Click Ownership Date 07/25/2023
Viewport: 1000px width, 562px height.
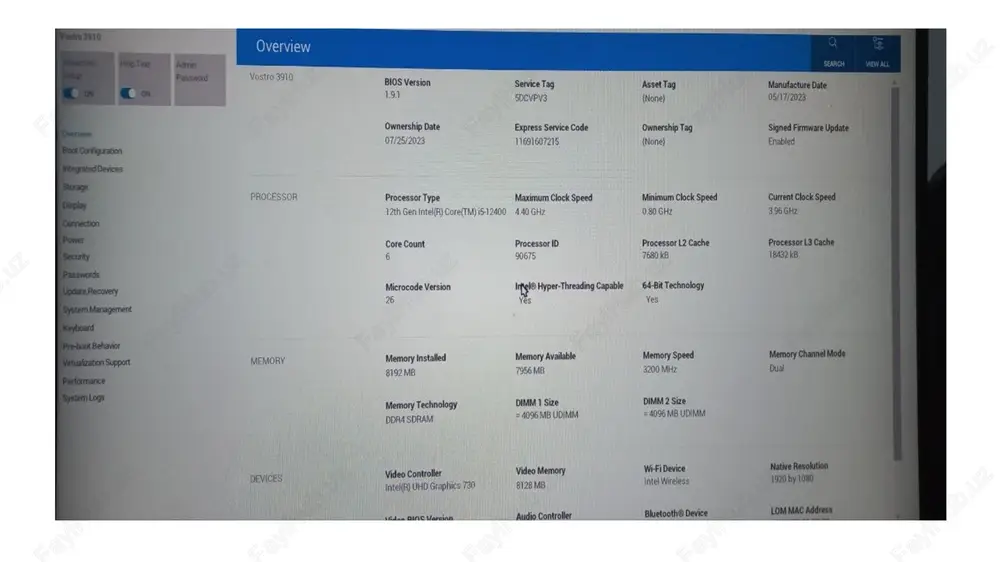pyautogui.click(x=404, y=141)
